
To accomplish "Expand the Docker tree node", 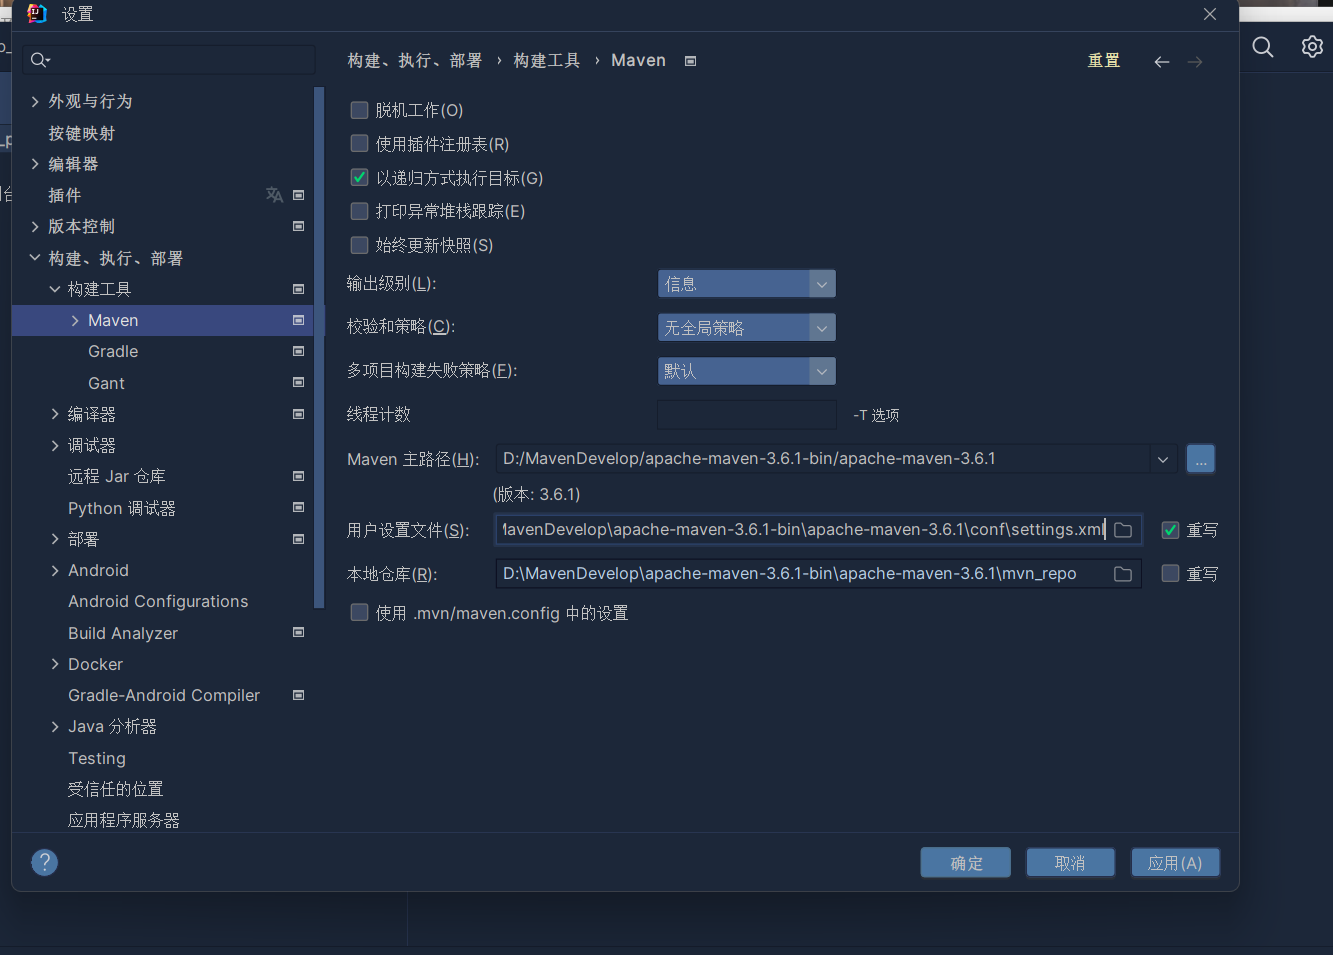I will click(x=55, y=664).
